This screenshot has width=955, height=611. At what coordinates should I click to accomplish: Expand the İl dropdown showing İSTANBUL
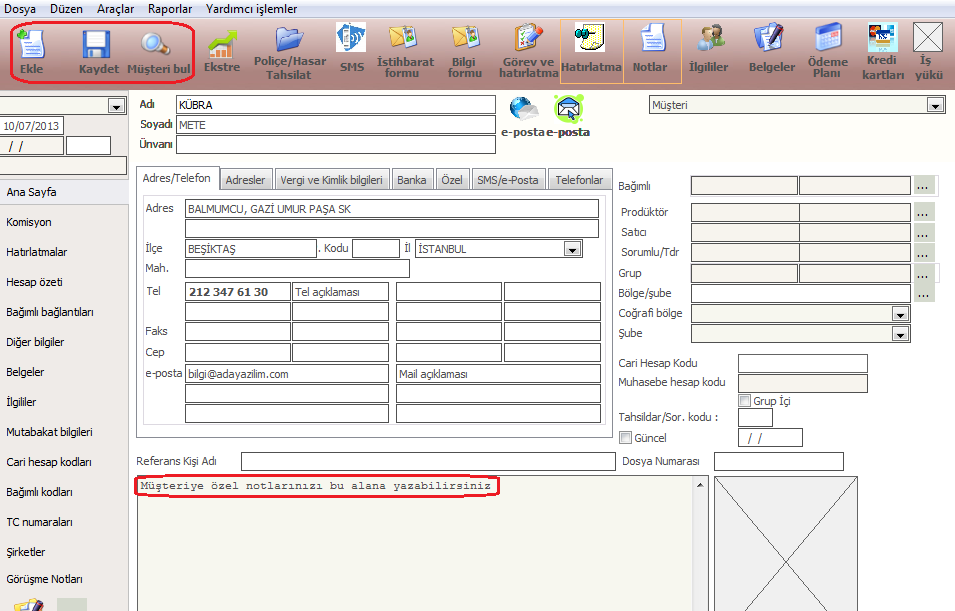click(x=572, y=249)
